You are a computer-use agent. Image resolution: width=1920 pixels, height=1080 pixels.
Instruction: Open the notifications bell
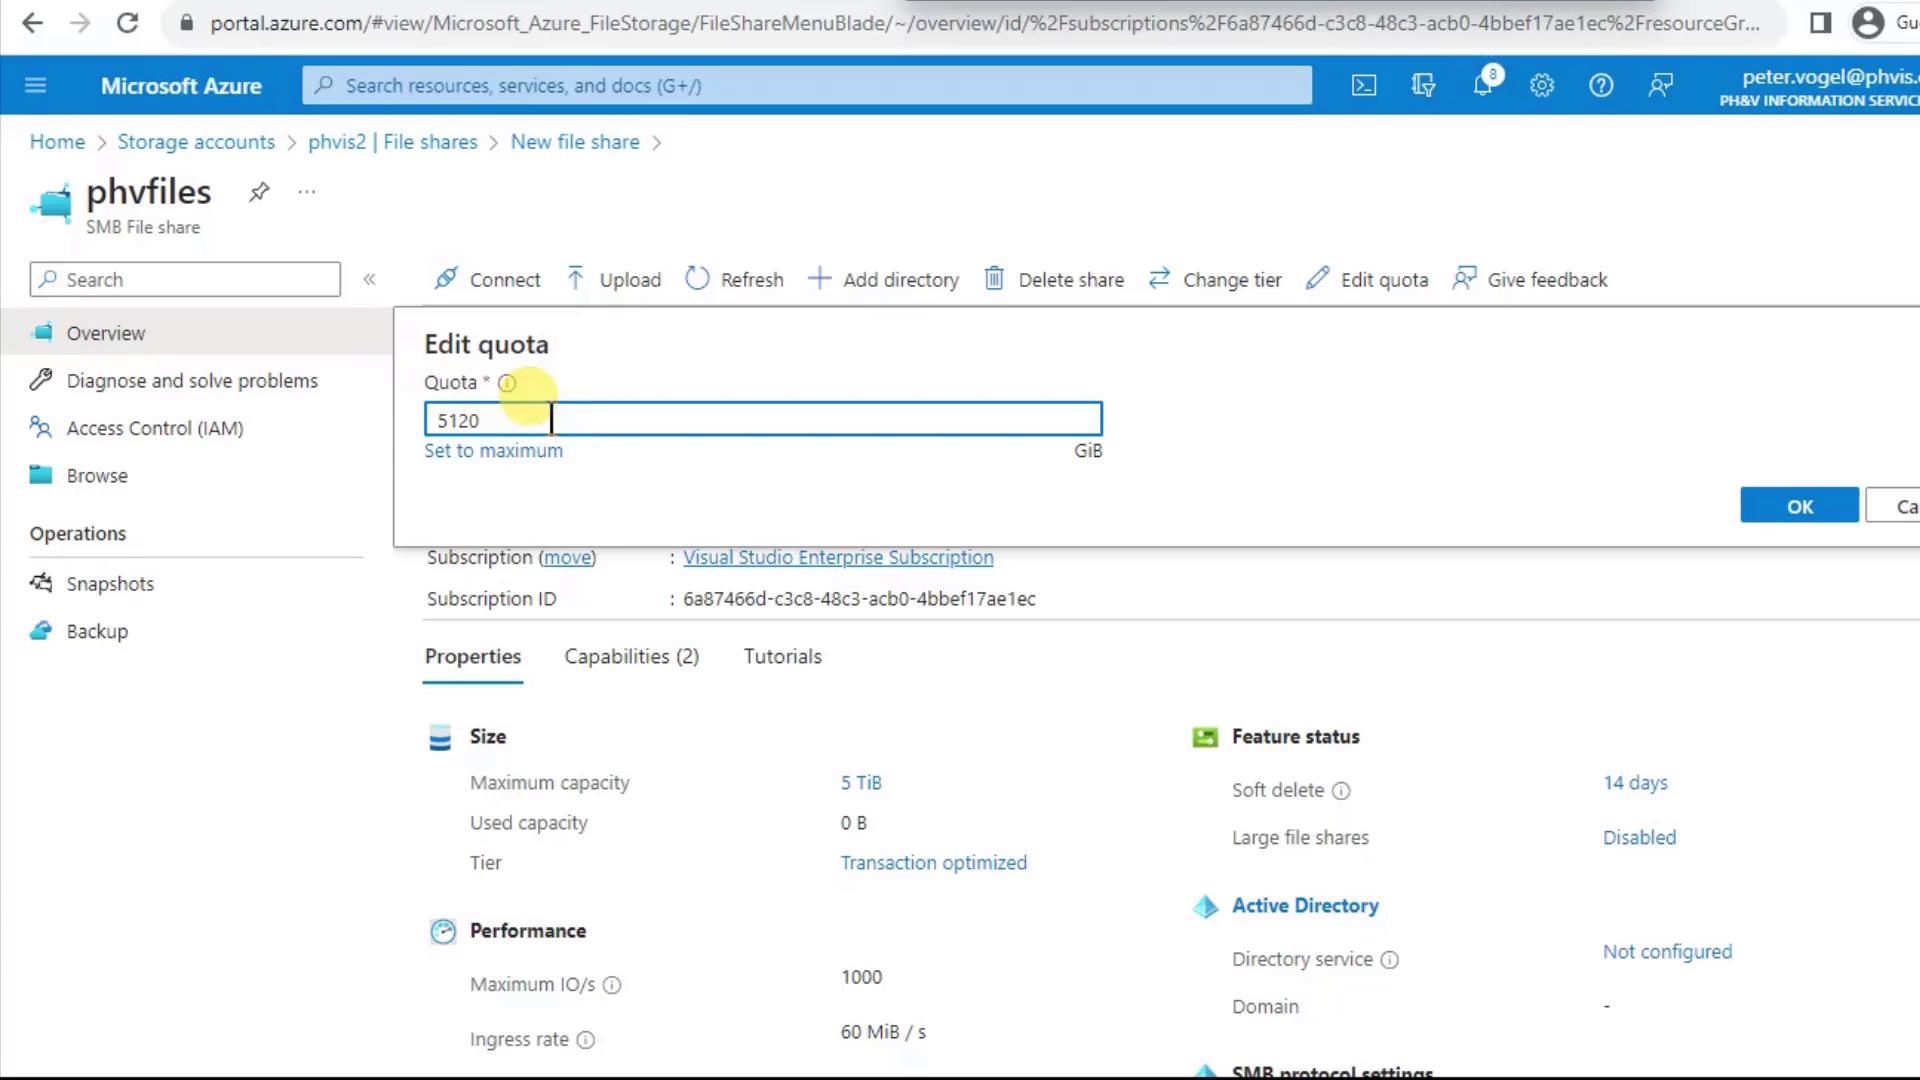click(1483, 86)
